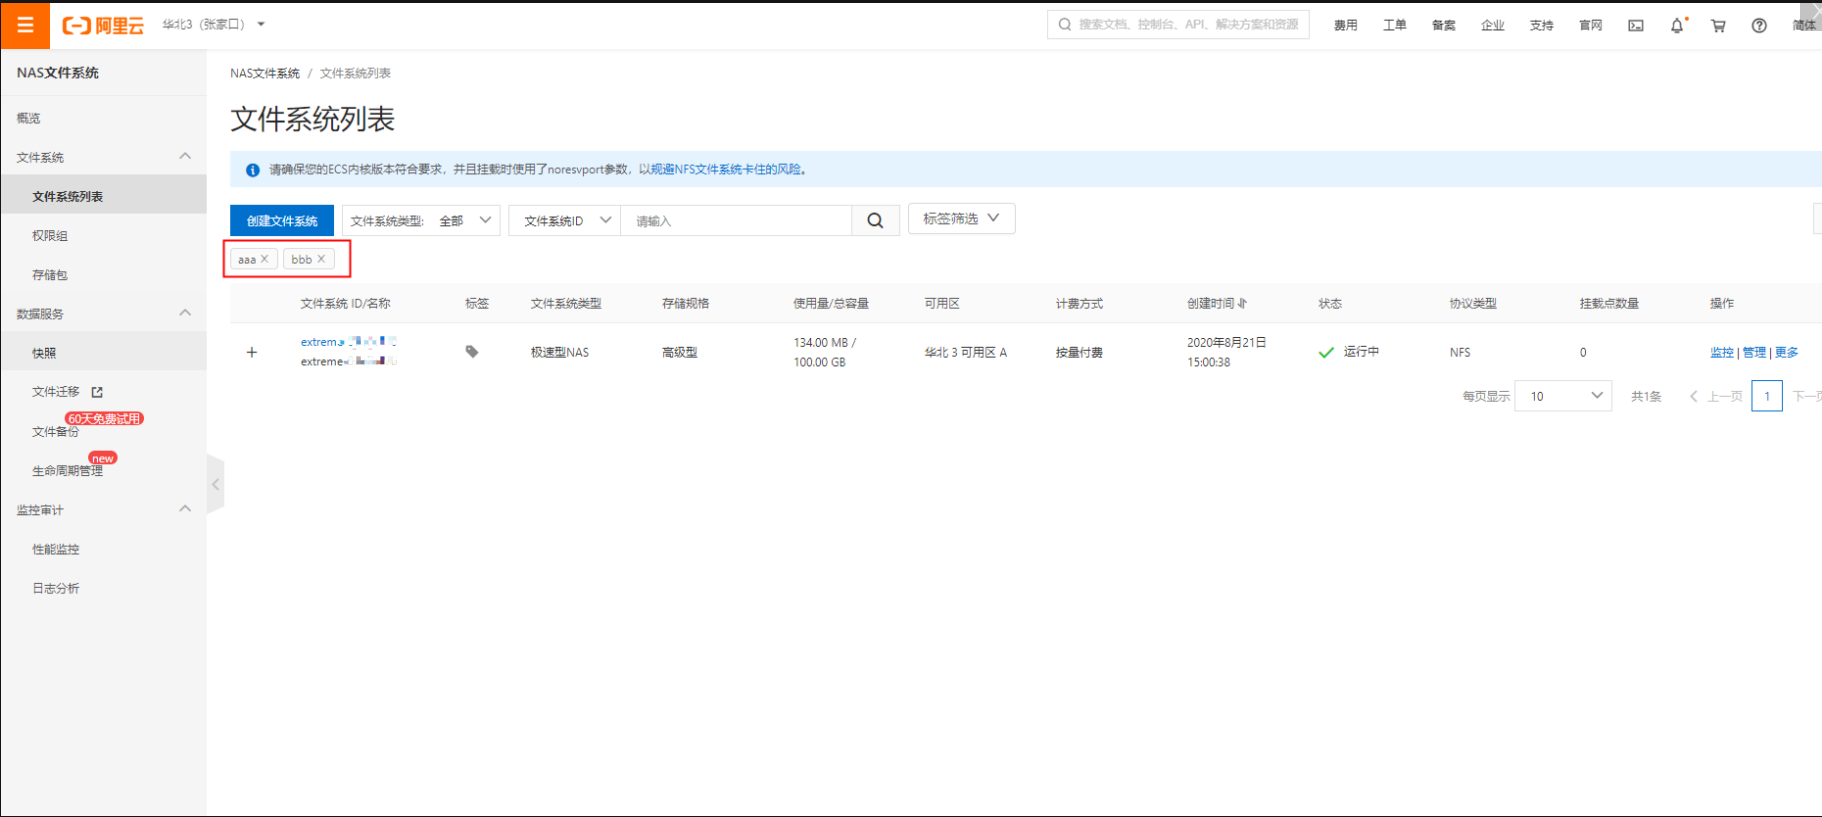
Task: Open the orange hamburger main menu
Action: 25,25
